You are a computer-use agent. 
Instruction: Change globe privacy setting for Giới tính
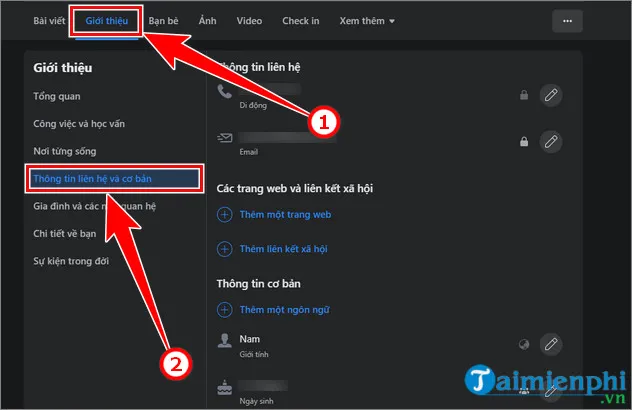coord(524,344)
